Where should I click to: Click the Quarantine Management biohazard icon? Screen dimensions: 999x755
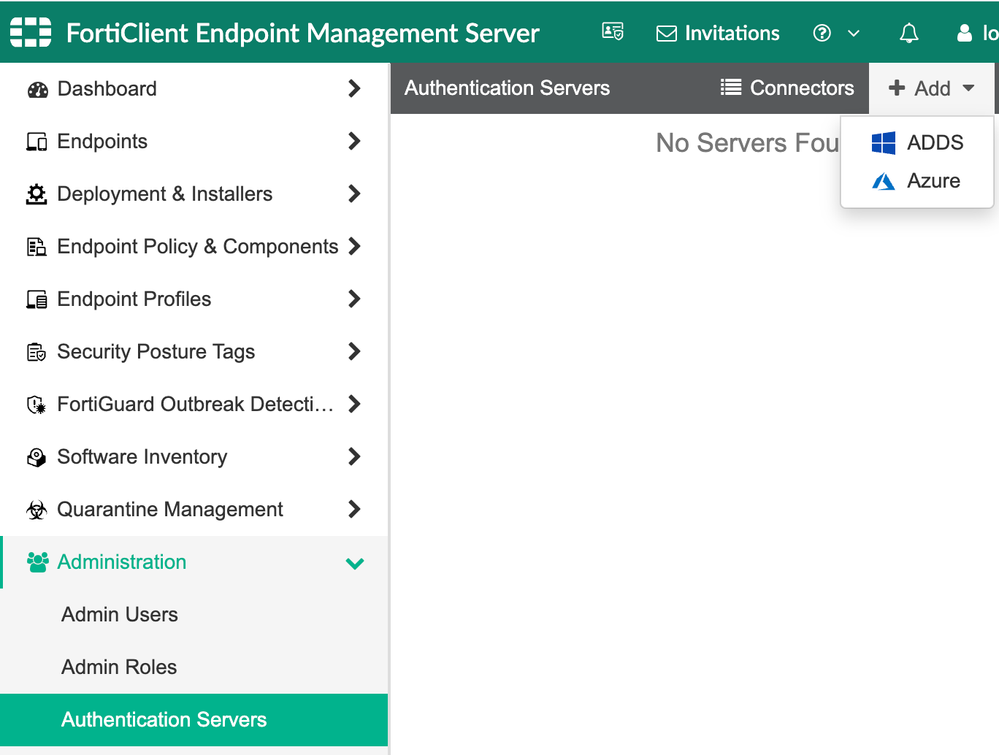pos(37,510)
